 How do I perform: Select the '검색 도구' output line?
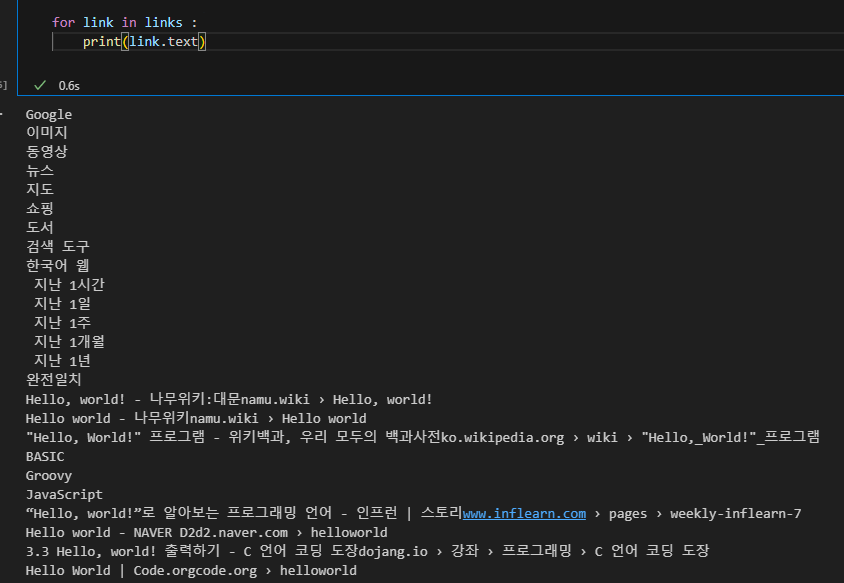pyautogui.click(x=58, y=247)
